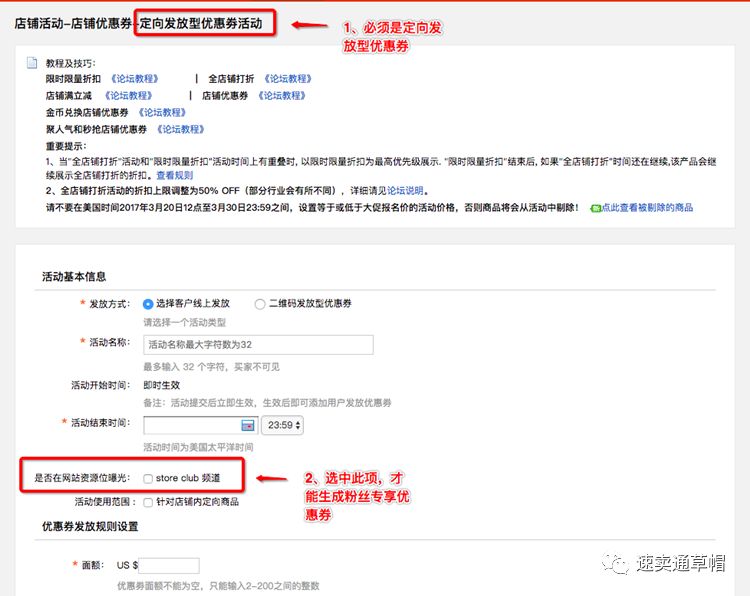The image size is (750, 596).
Task: Select 二维码发放型优惠券 radio option
Action: tap(260, 303)
